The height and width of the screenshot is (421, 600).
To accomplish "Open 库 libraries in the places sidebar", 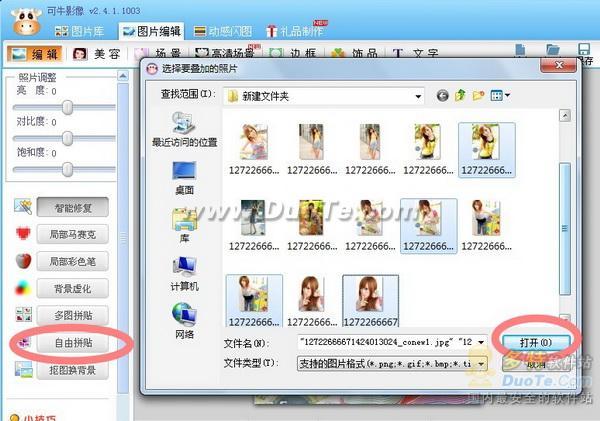I will click(184, 224).
